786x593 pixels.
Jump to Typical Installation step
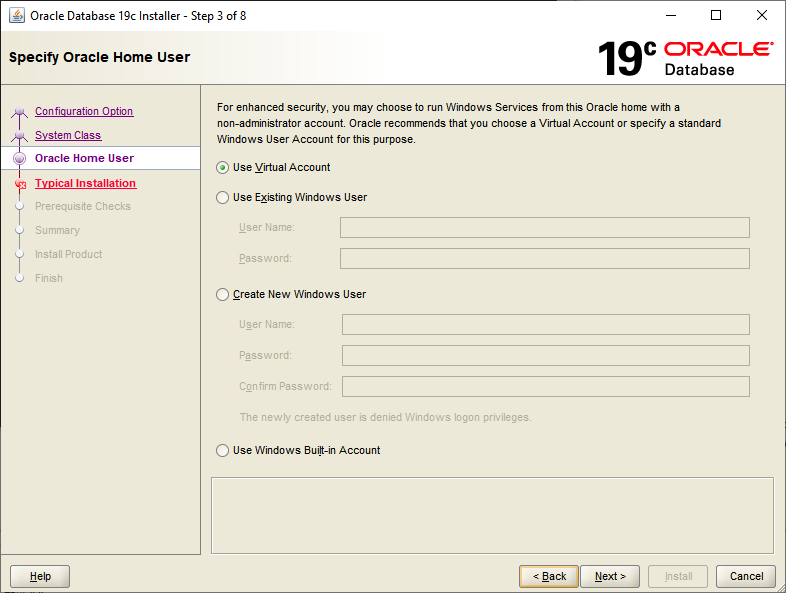85,183
